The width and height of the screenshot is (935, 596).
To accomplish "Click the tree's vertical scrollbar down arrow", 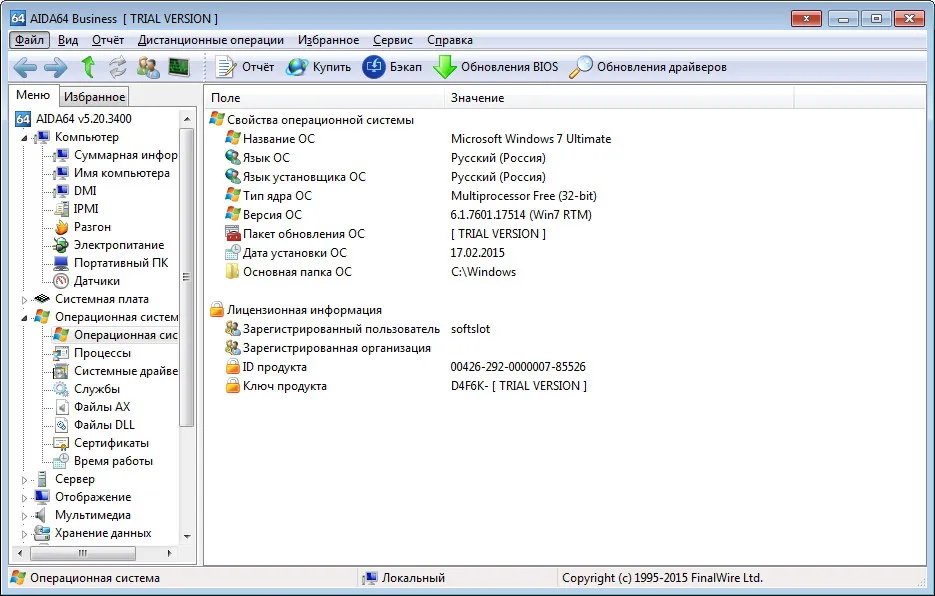I will tap(187, 536).
